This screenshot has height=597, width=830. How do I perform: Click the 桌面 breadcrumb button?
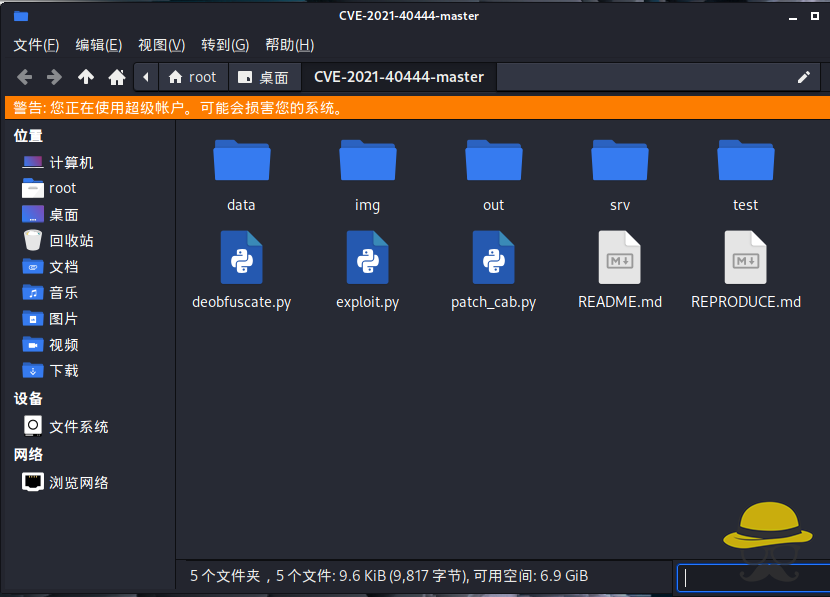[263, 76]
